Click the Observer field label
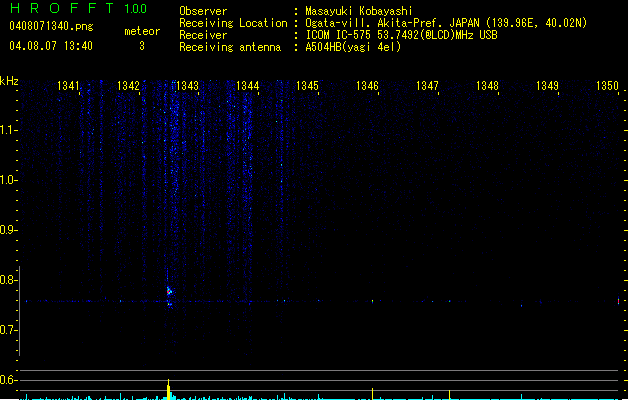 (203, 11)
